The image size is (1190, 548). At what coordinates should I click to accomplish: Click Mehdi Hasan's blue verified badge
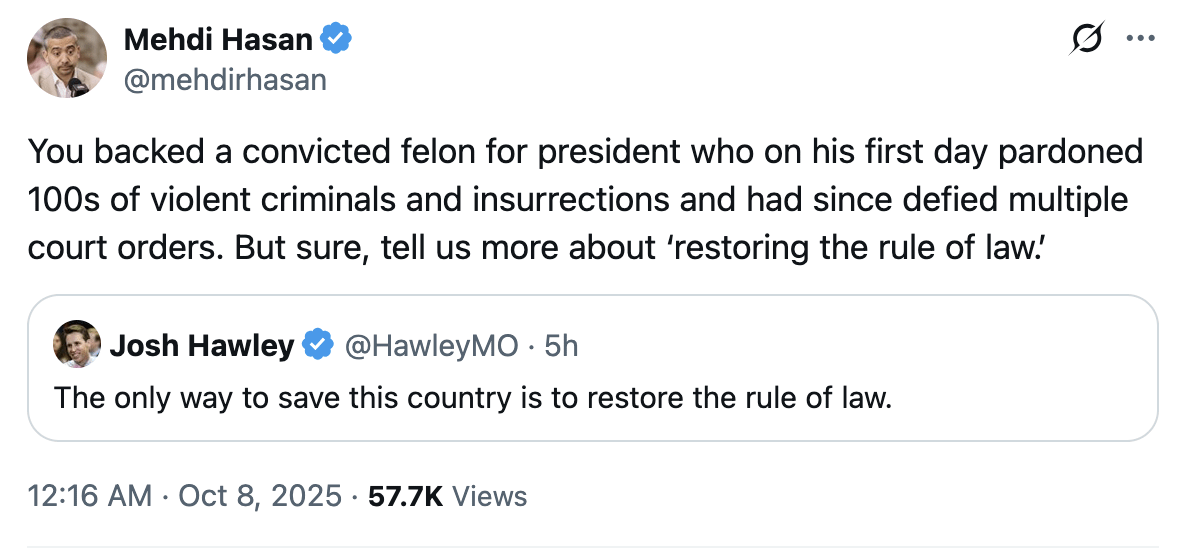(335, 40)
